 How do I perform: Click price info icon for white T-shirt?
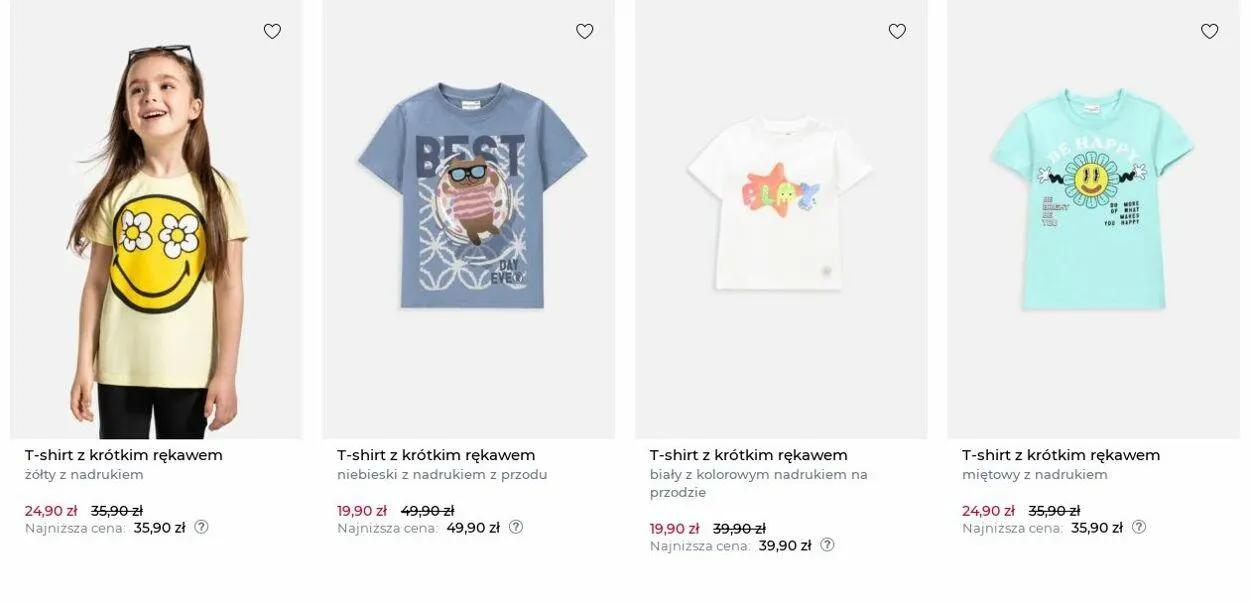coord(827,545)
